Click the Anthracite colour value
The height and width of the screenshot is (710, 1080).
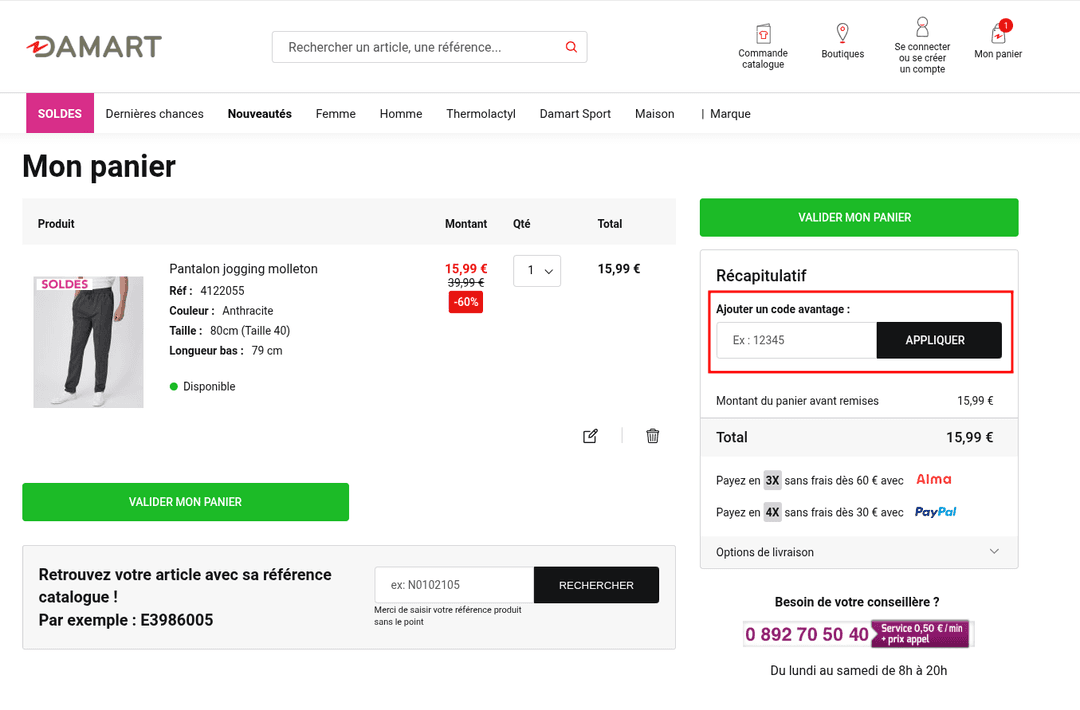point(247,311)
